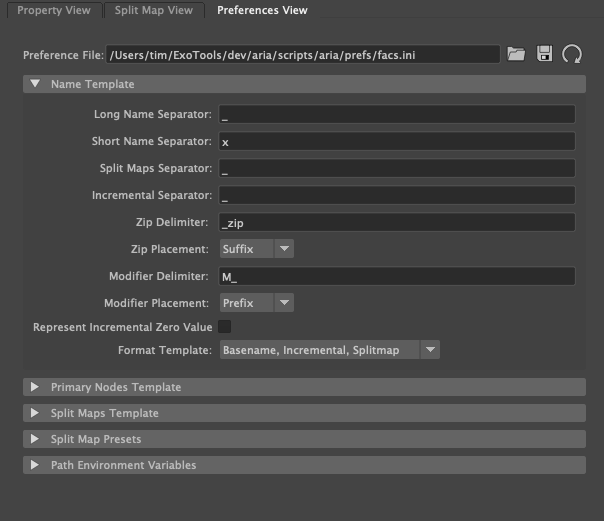
Task: Click the Zip Placement label
Action: (169, 249)
